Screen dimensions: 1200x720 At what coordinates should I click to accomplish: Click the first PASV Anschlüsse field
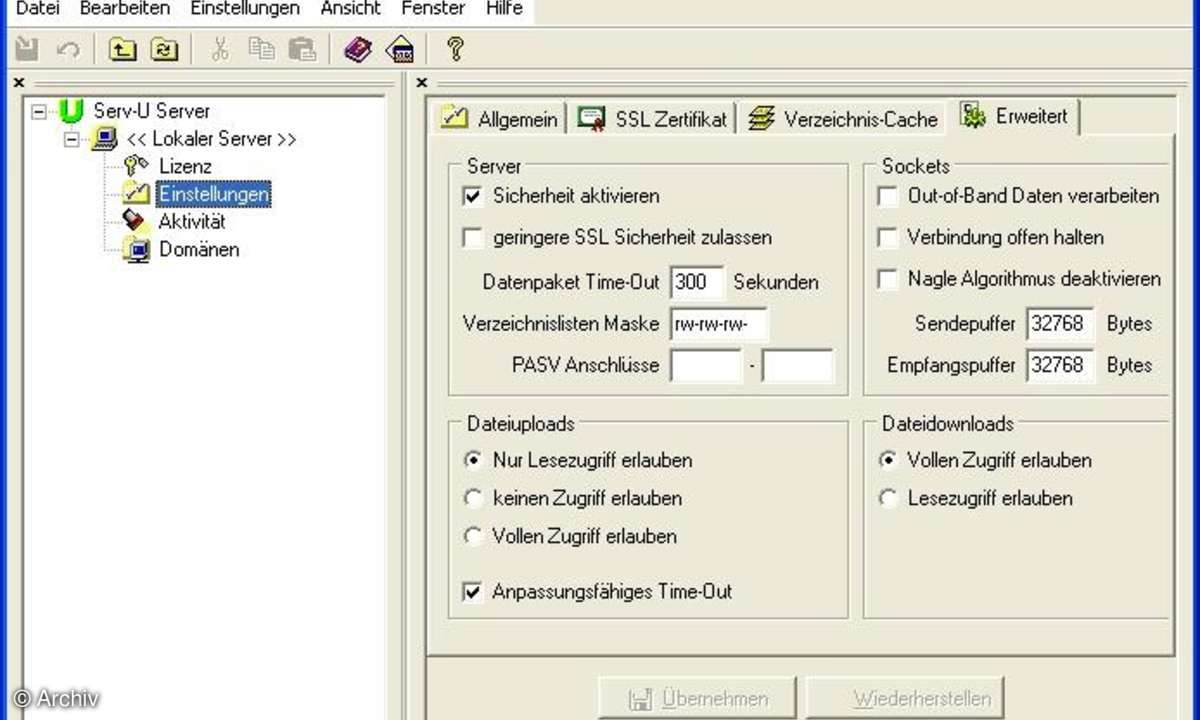click(706, 365)
